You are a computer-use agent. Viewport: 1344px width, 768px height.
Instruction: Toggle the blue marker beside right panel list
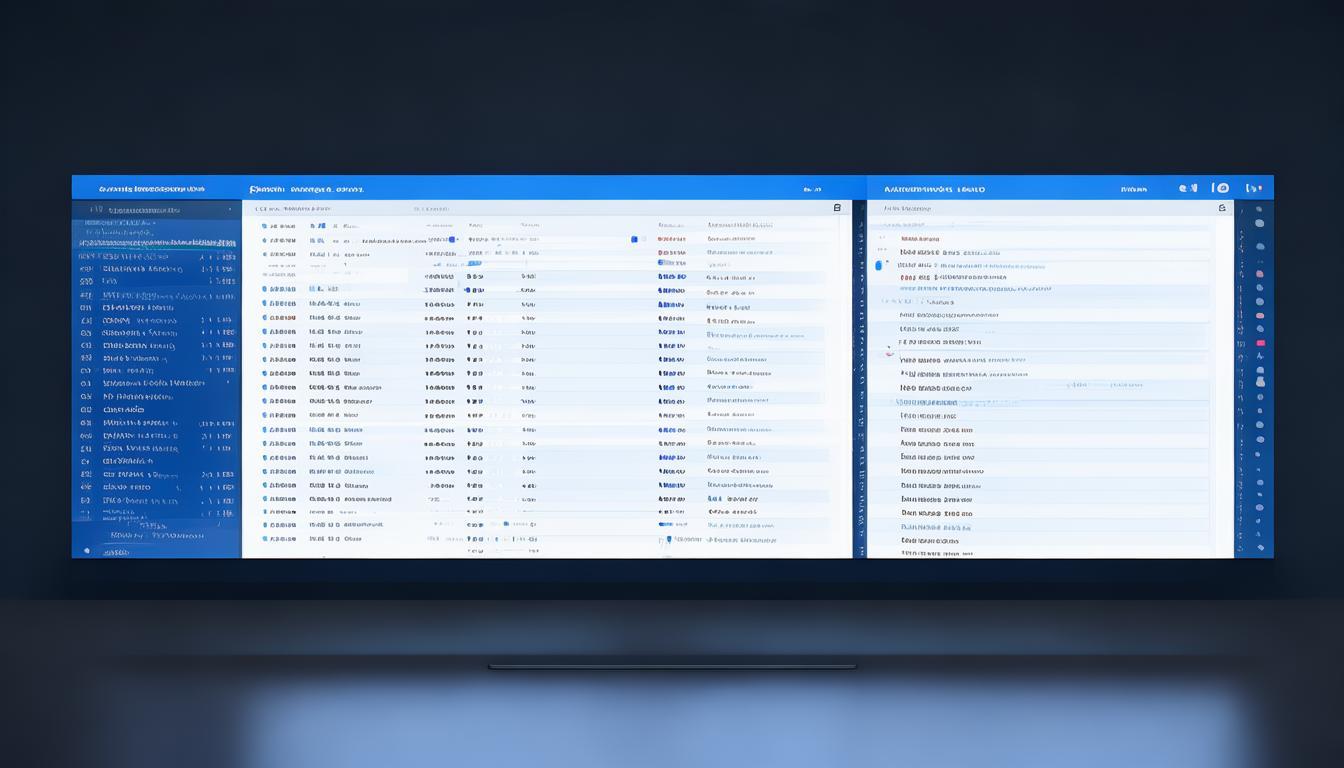879,265
